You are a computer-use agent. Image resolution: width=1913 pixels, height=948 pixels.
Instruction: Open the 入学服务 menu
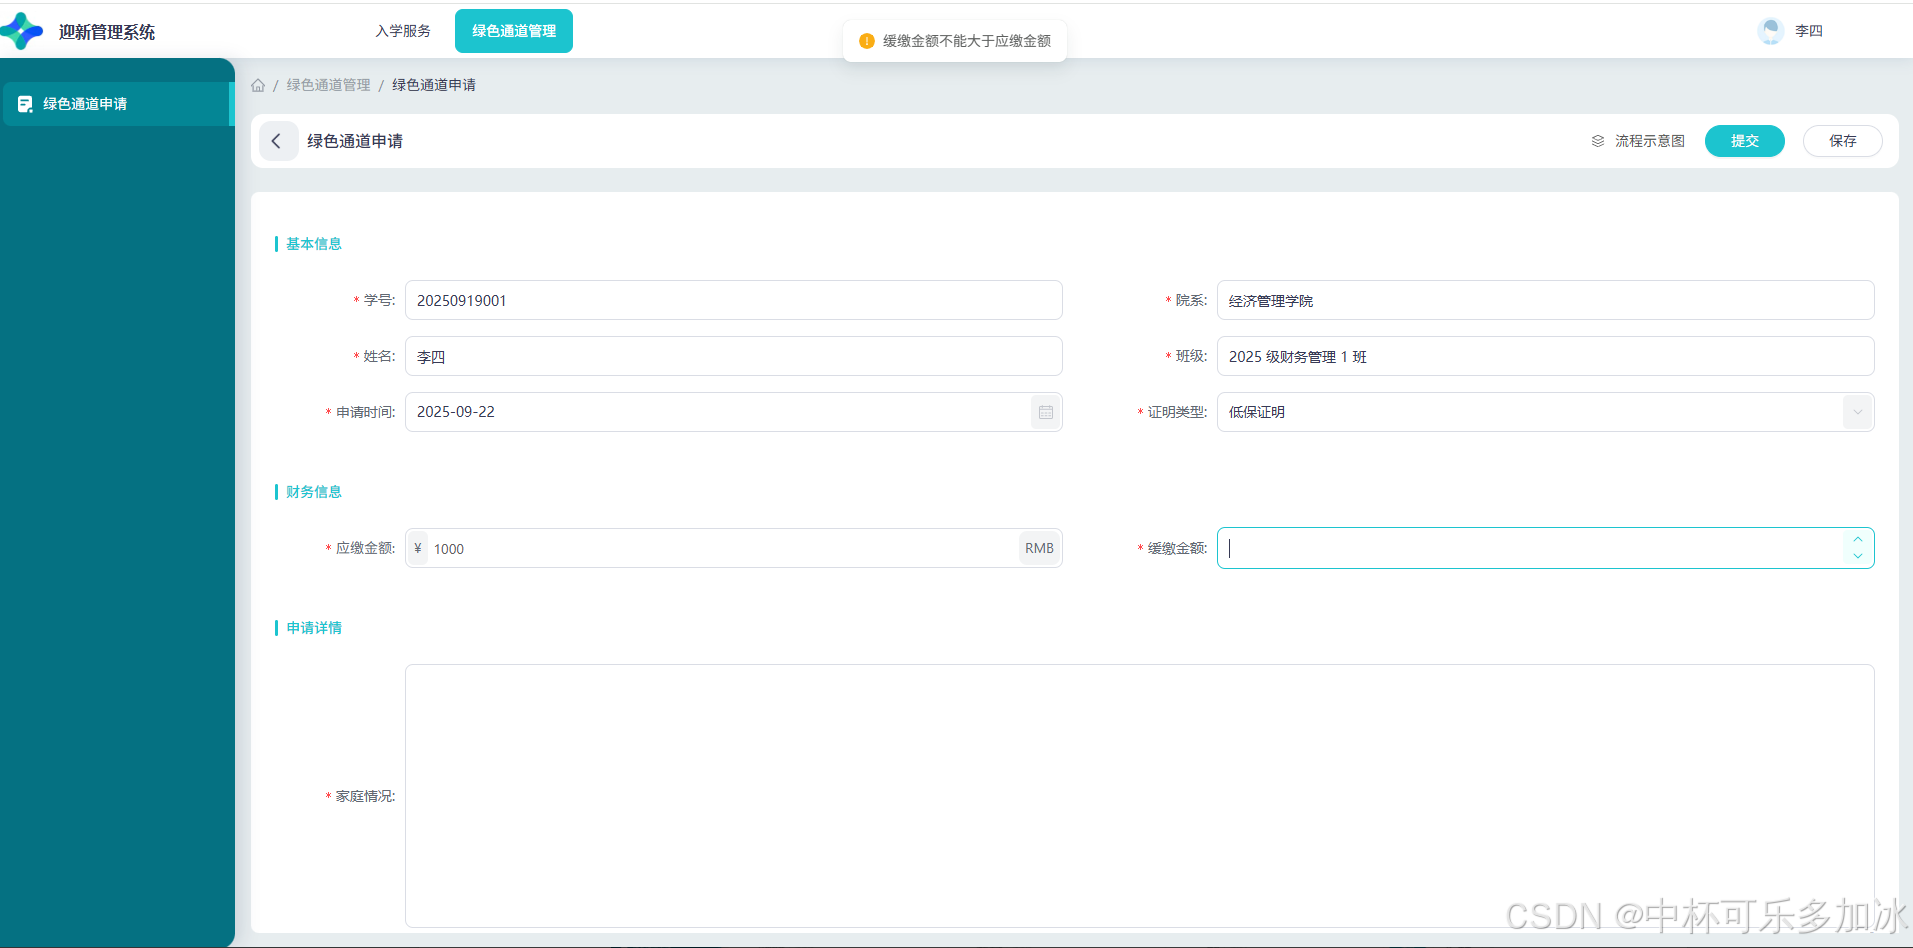click(x=403, y=31)
